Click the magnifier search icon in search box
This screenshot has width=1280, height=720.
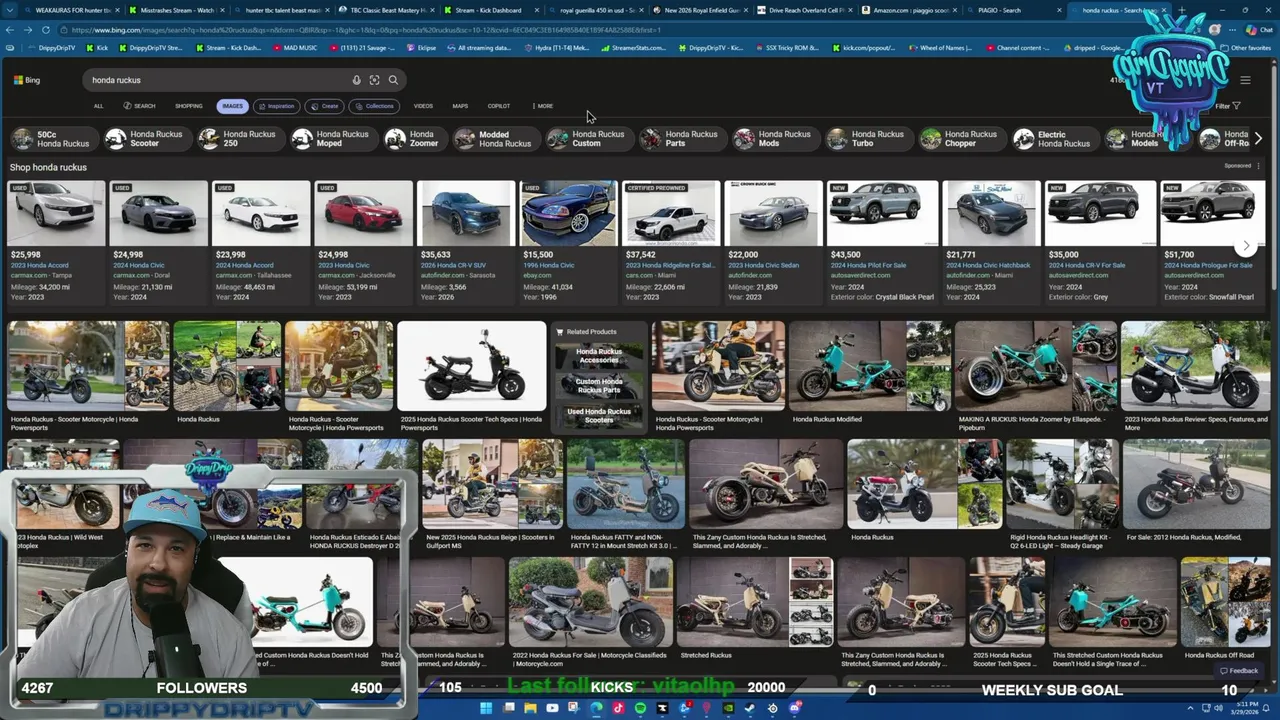coord(393,80)
